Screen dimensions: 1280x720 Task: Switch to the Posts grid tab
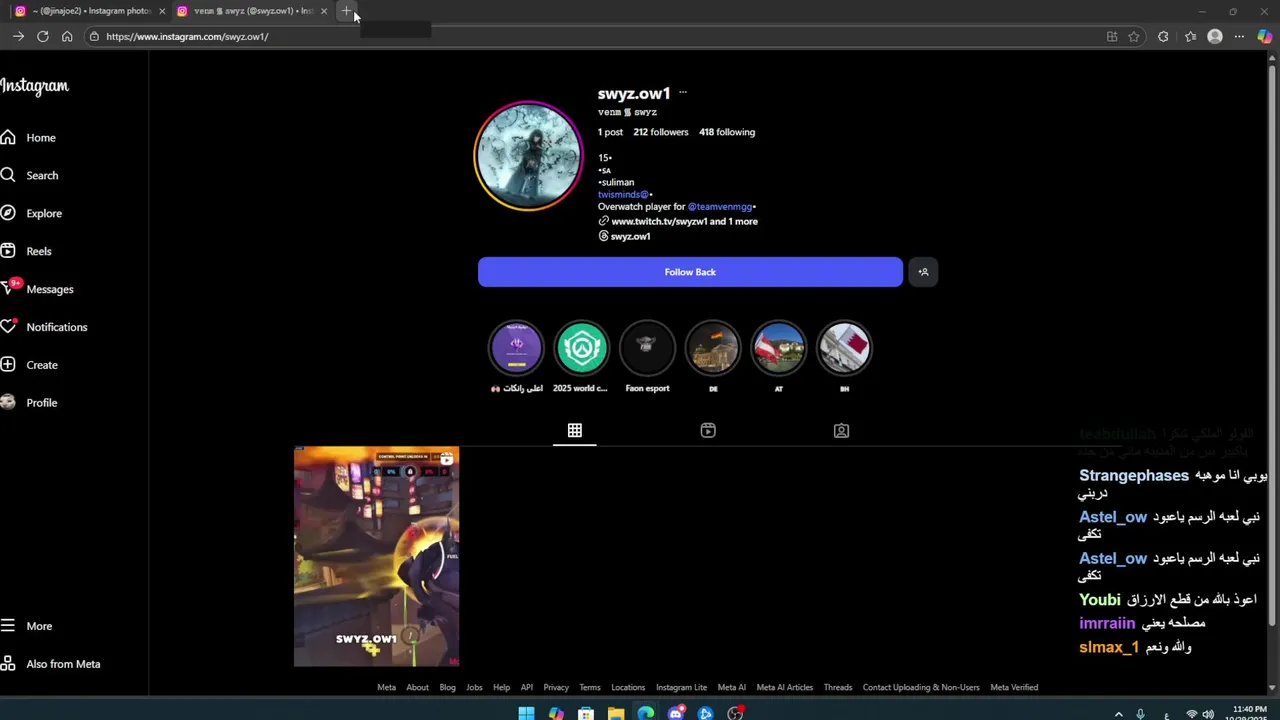[575, 430]
